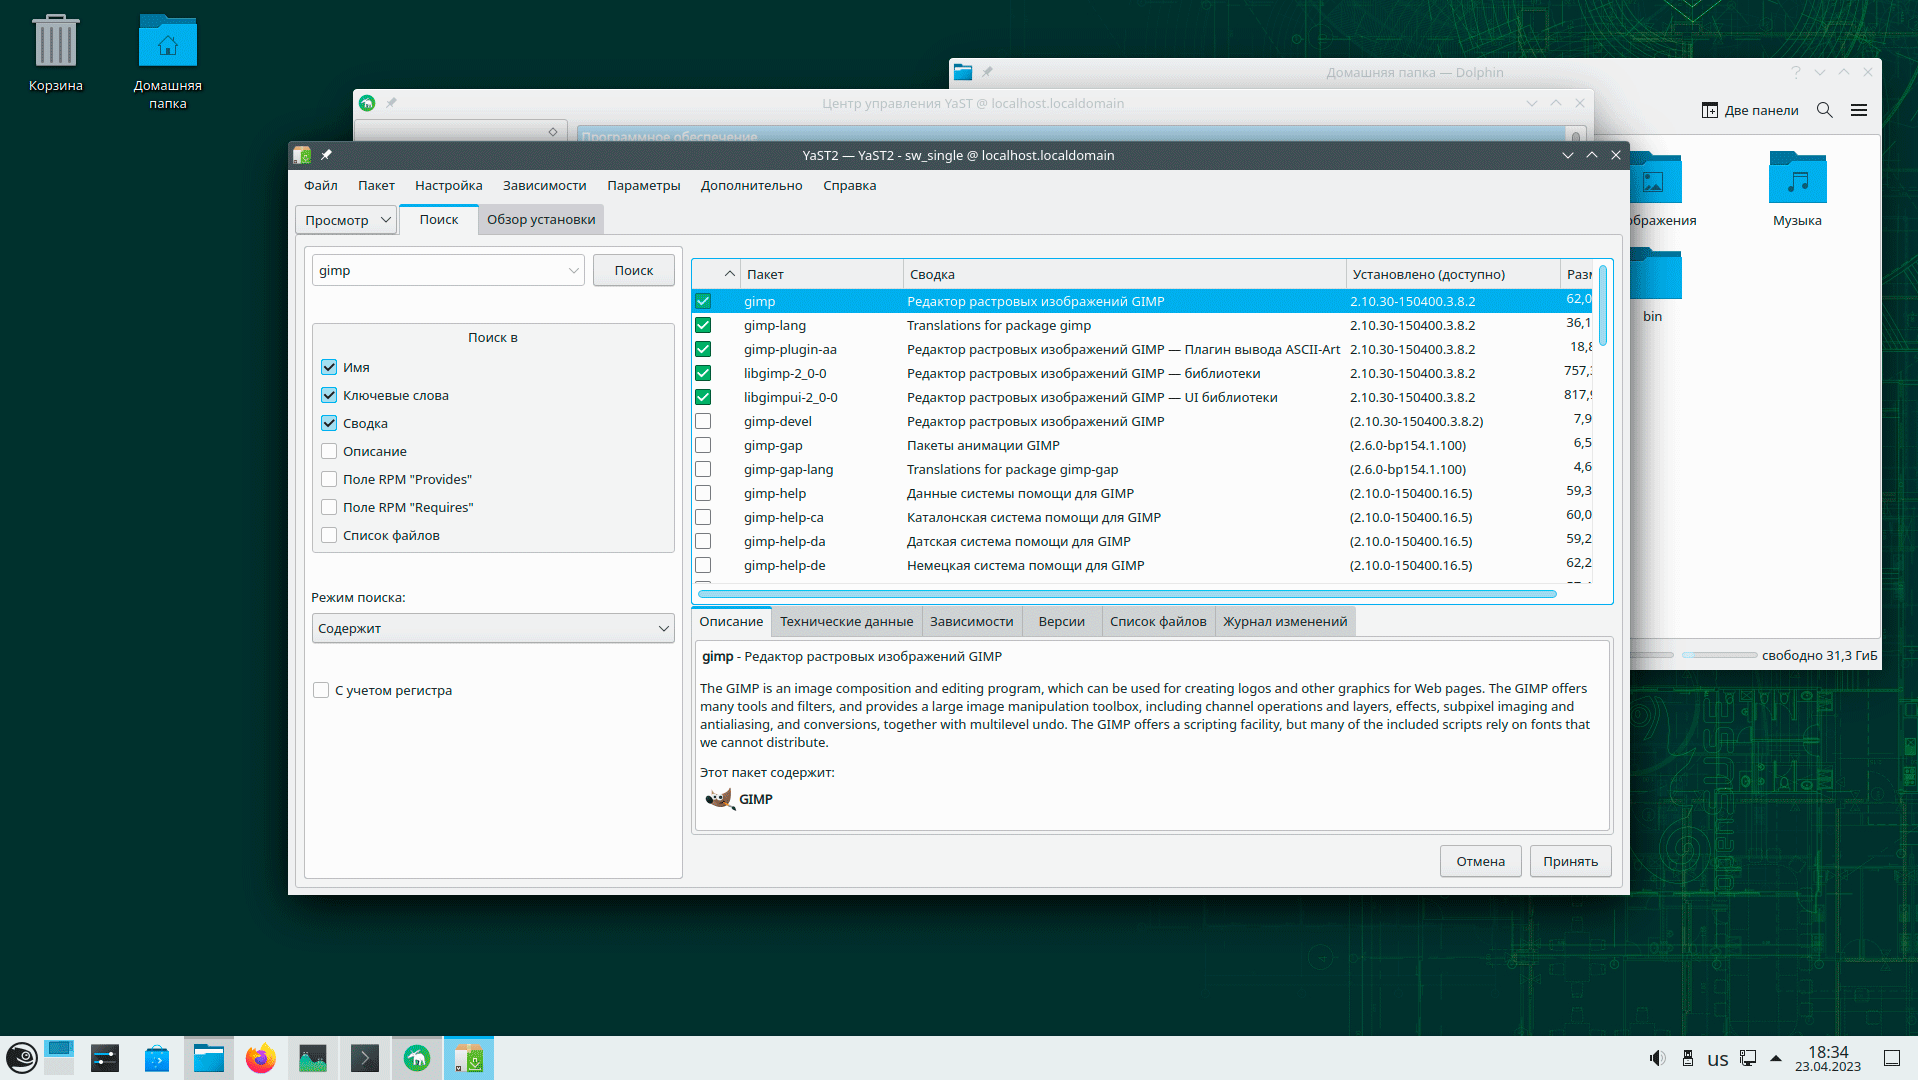1918x1080 pixels.
Task: Expand the 'Просмотр' dropdown
Action: coord(347,220)
